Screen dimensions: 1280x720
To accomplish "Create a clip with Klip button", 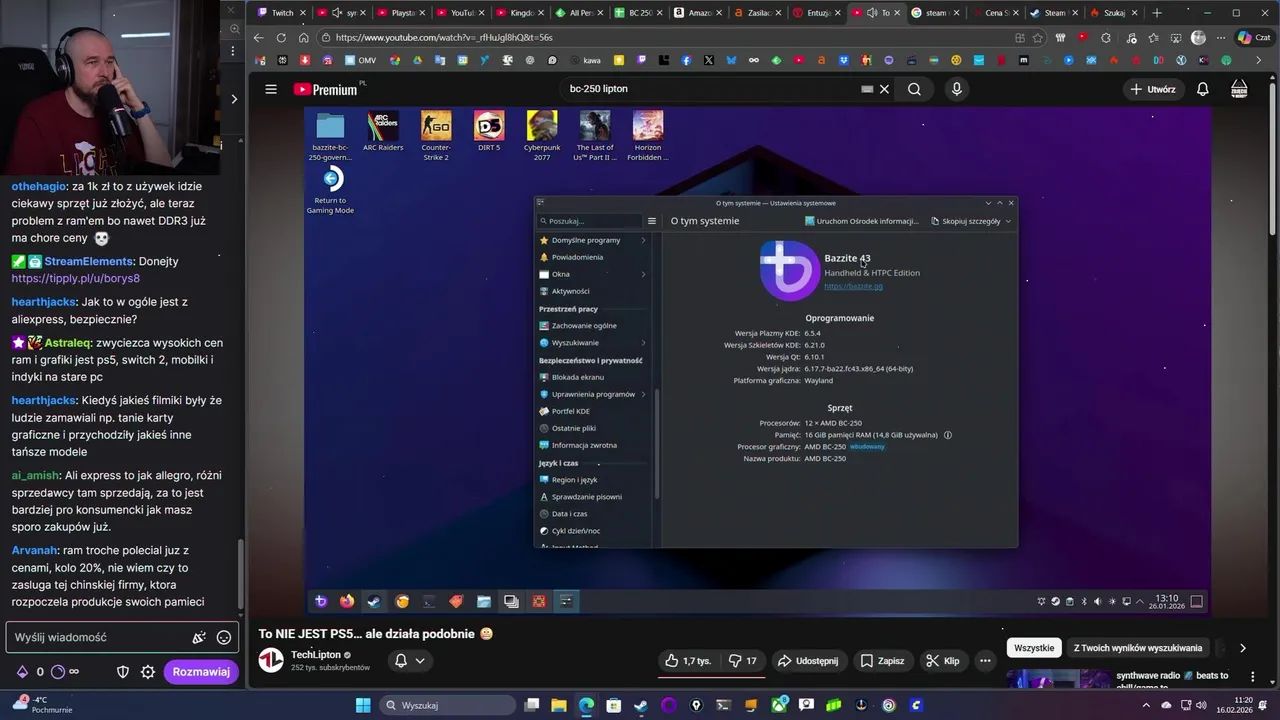I will tap(943, 661).
